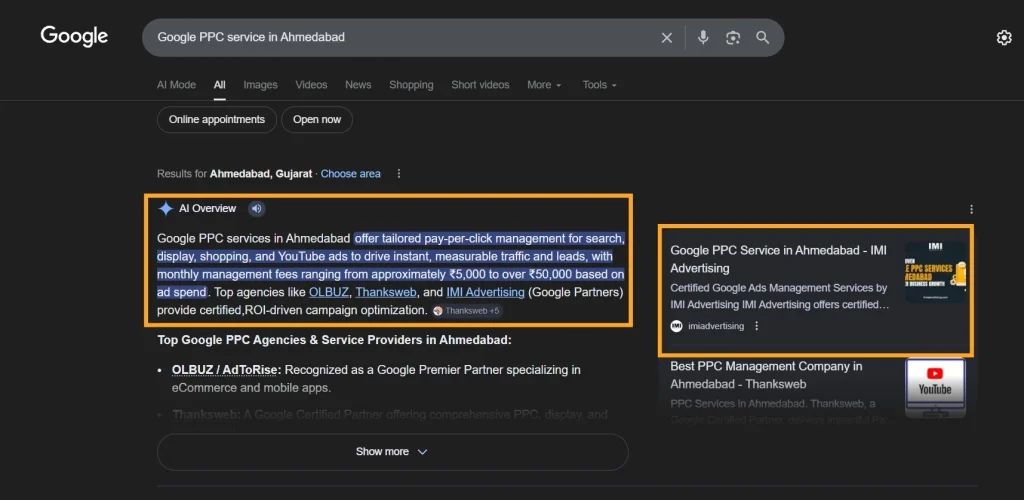Start voice search with microphone icon
Screen dimensions: 1024x500
pos(703,38)
